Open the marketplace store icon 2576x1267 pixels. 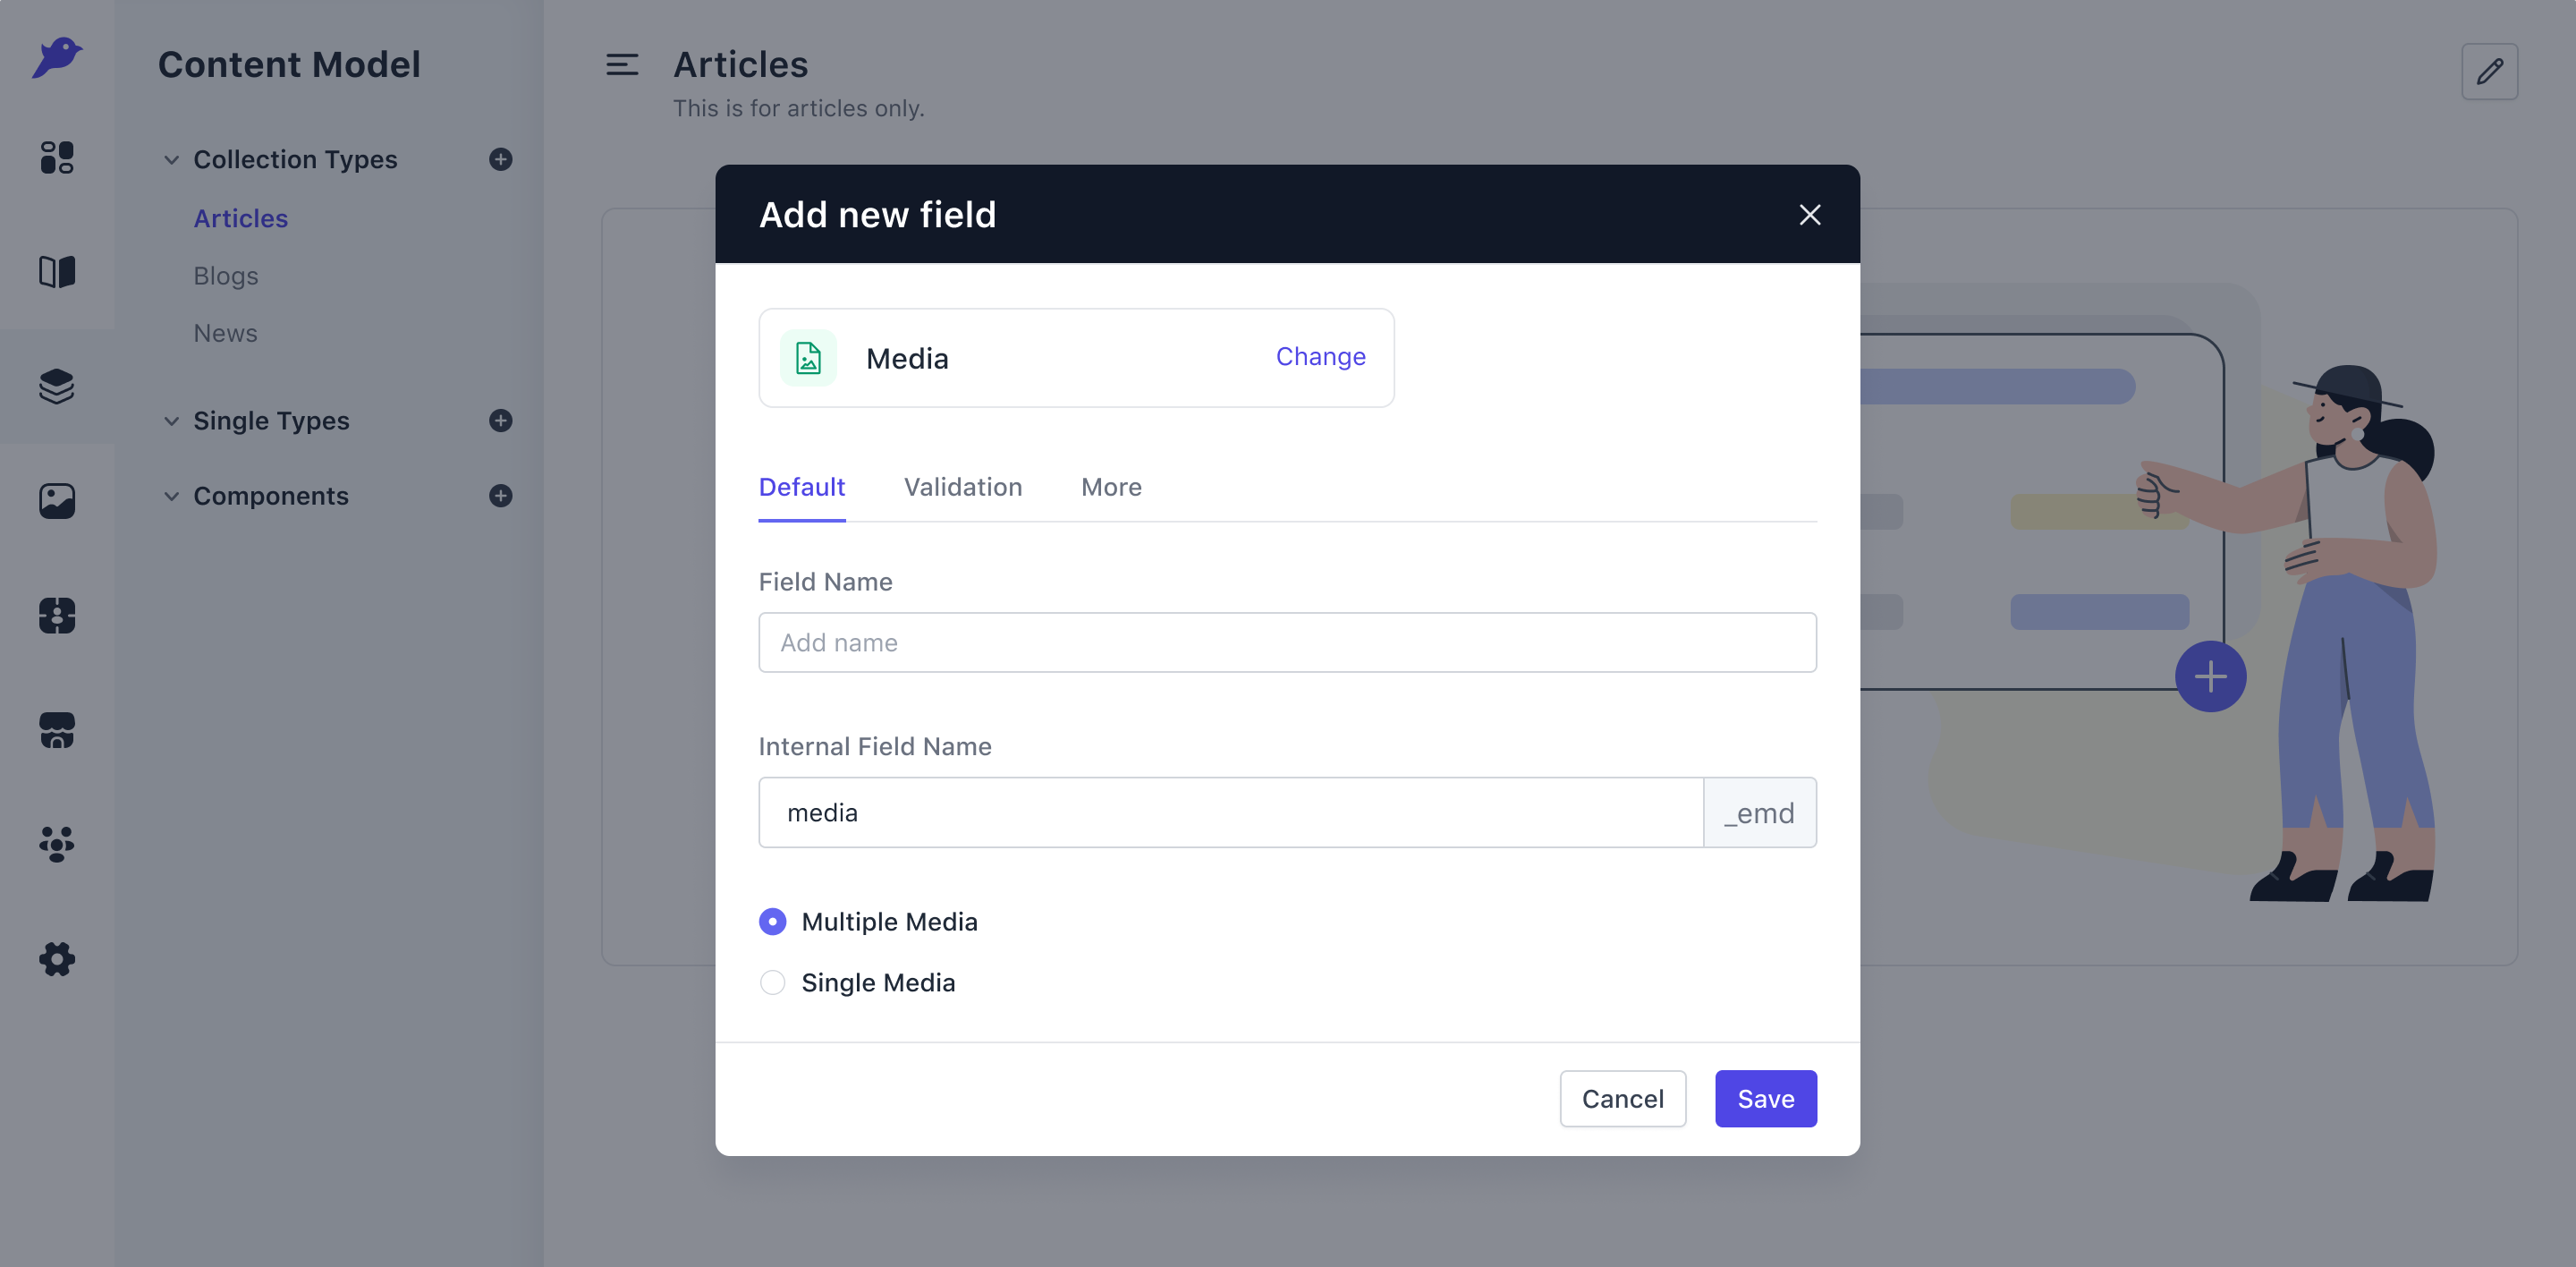click(x=57, y=730)
